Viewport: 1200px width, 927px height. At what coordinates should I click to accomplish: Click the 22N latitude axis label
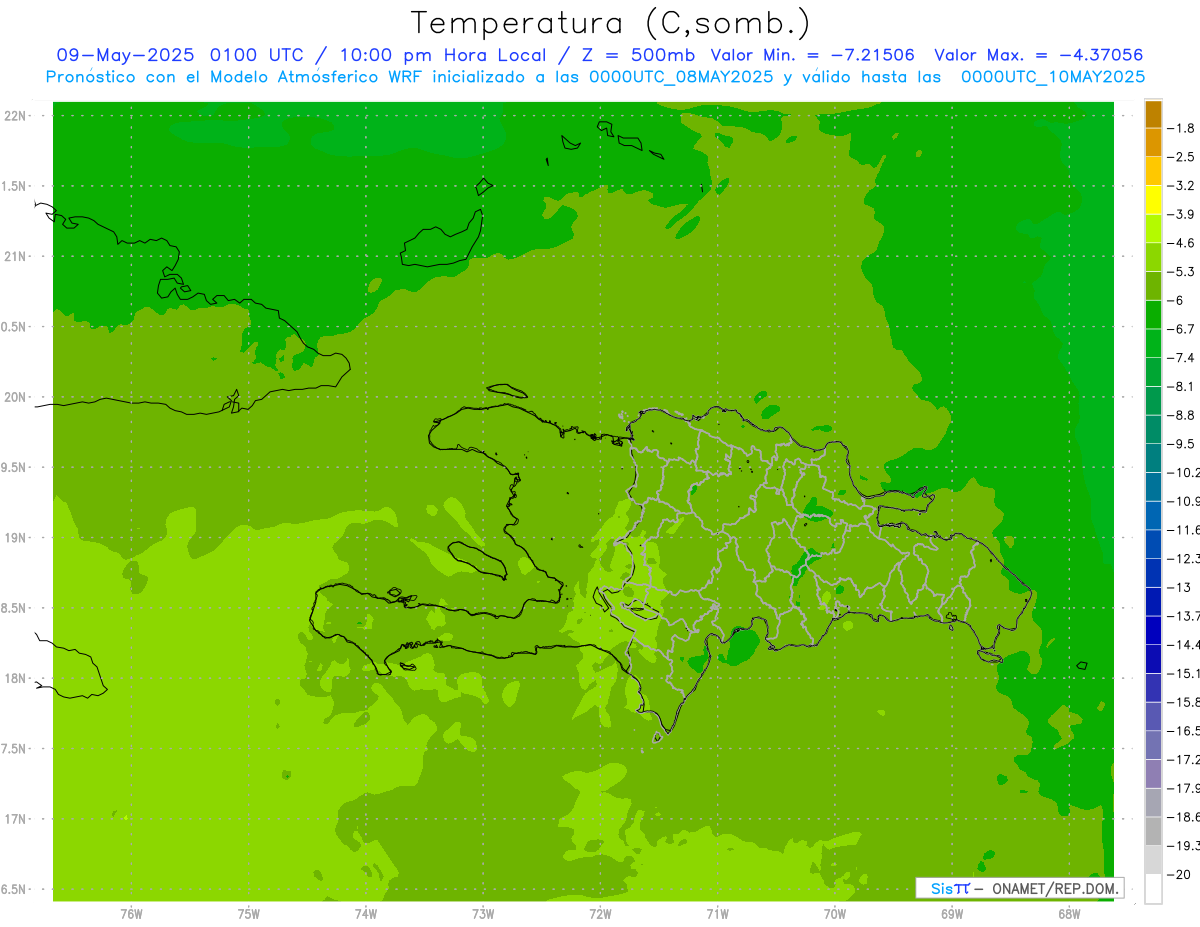tap(17, 116)
